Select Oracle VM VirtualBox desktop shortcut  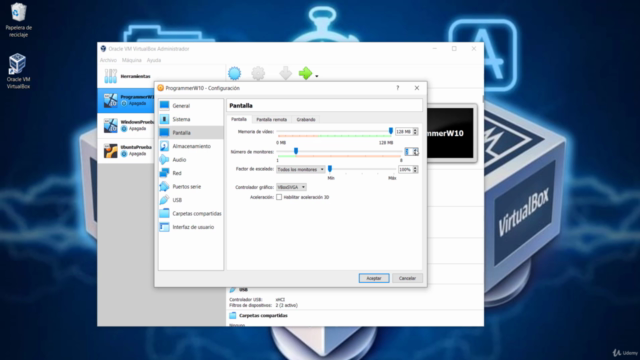[18, 71]
